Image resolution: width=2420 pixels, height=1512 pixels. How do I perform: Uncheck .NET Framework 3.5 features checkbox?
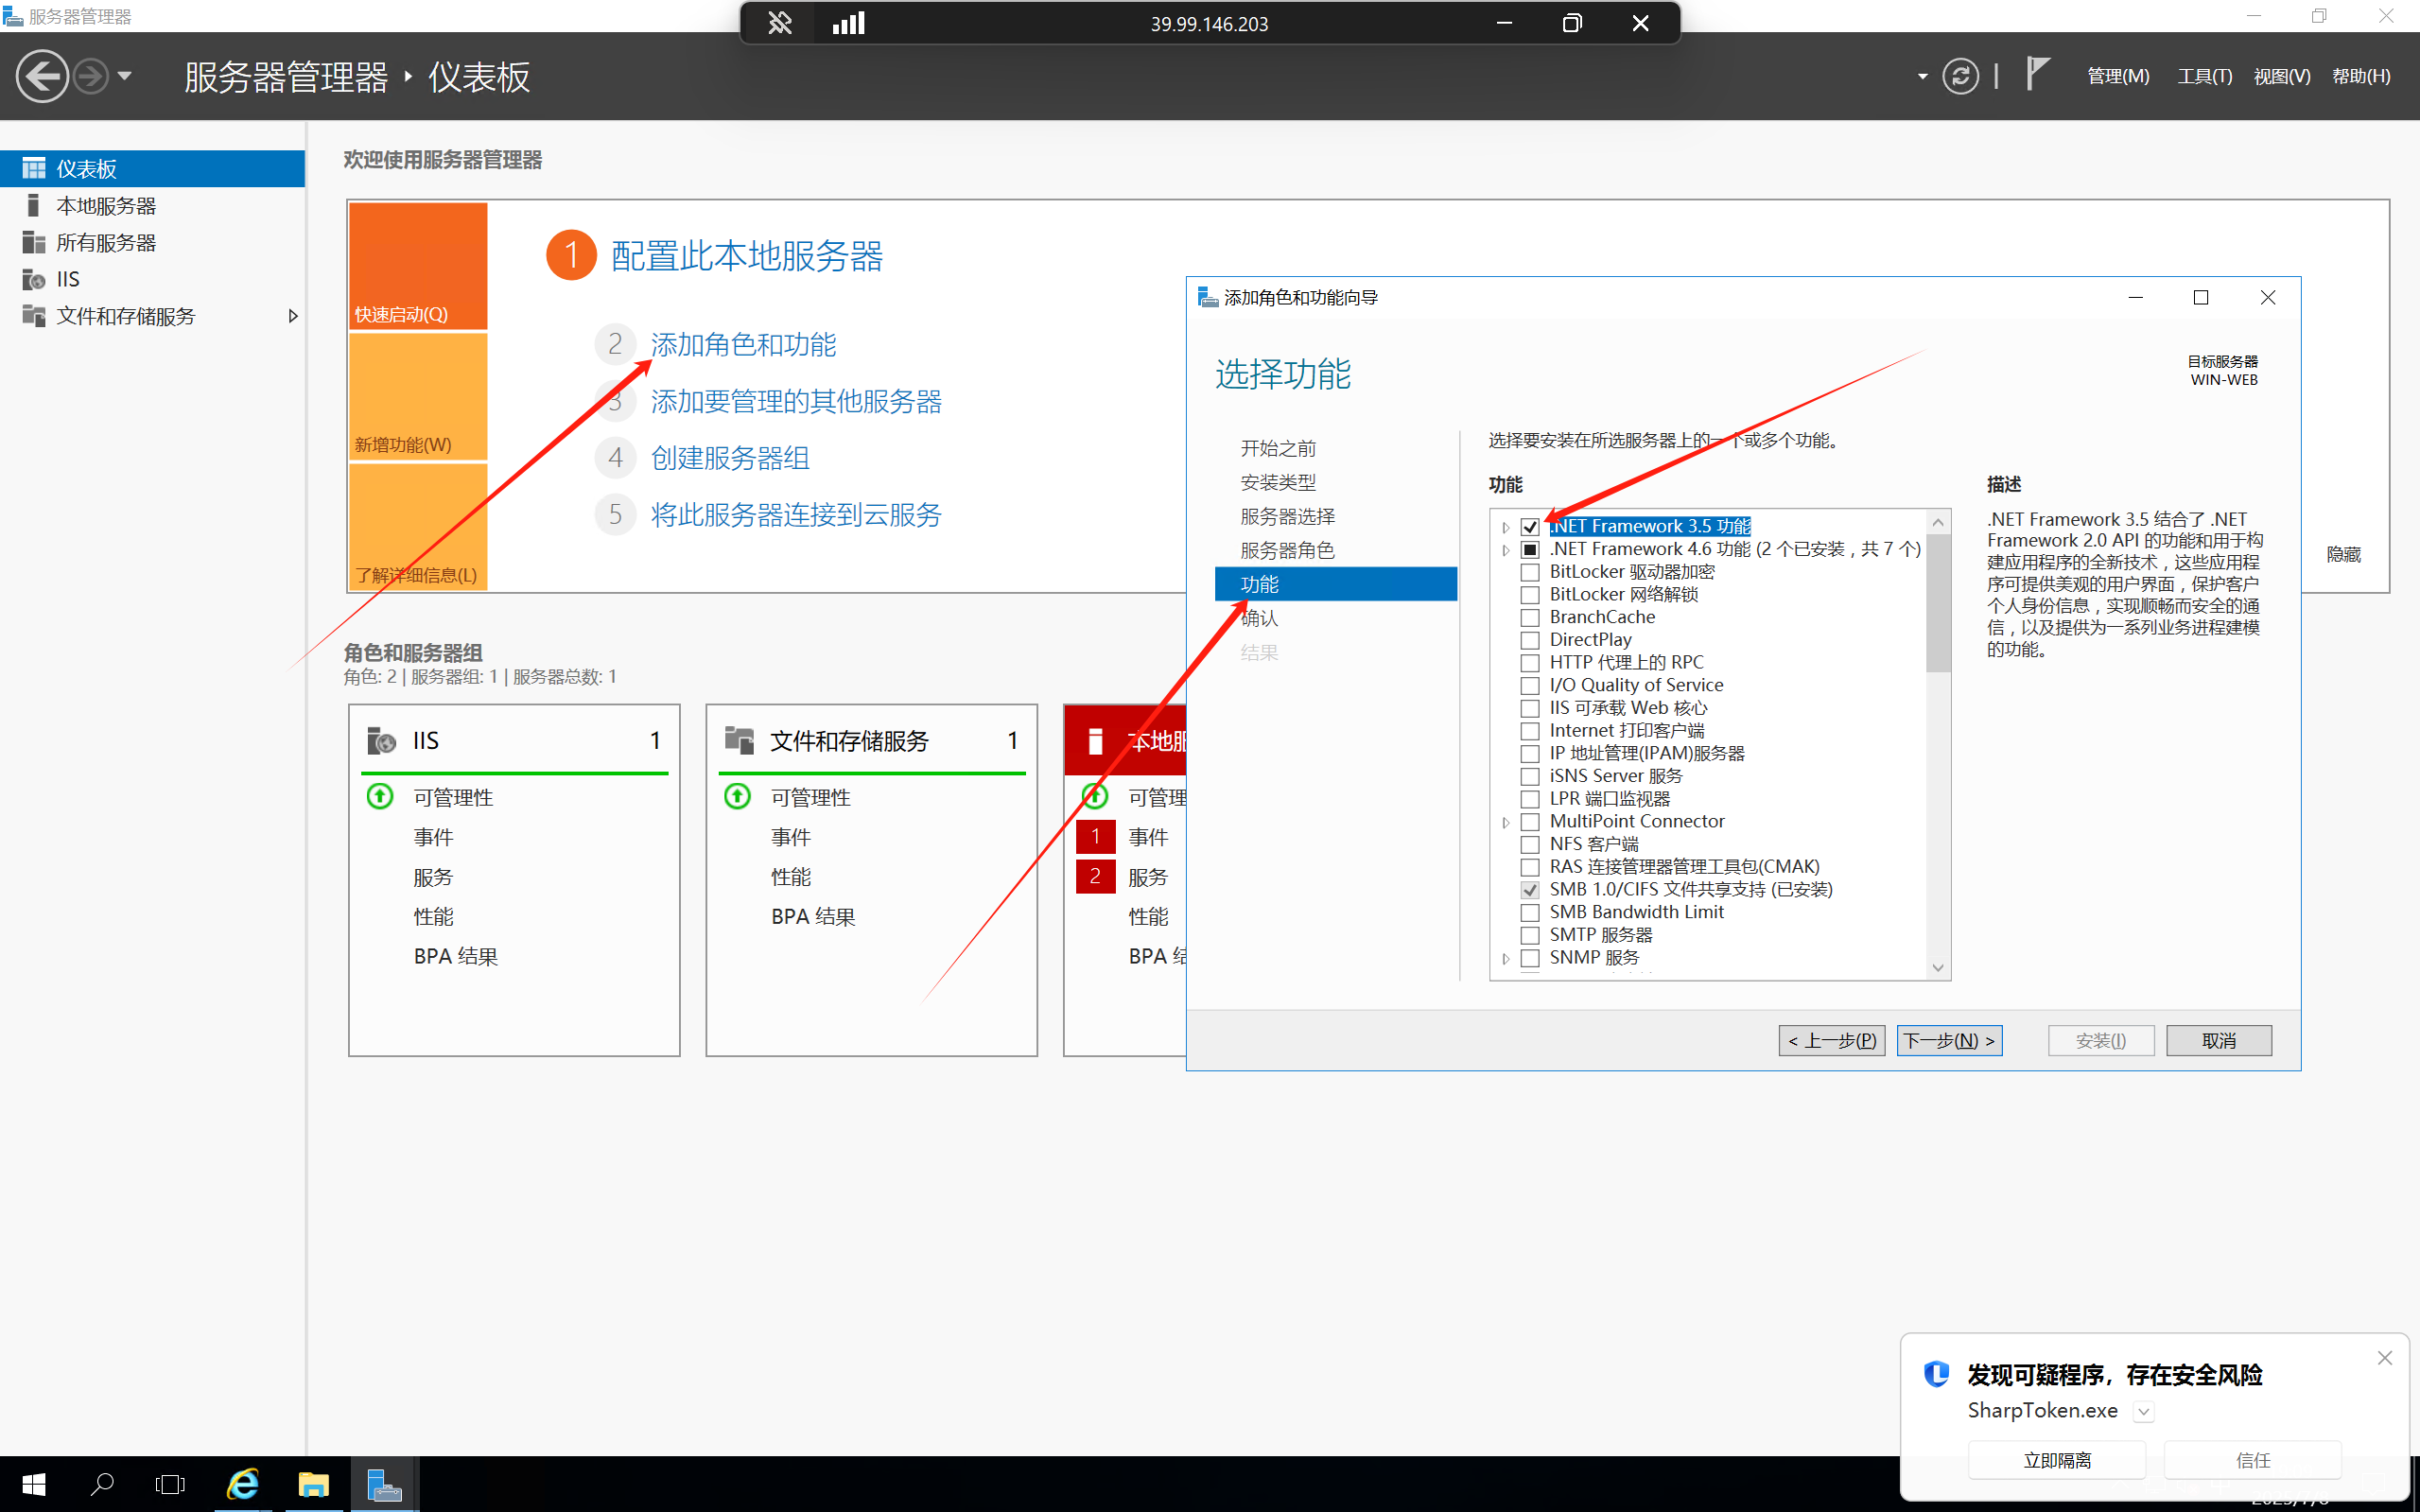(1530, 527)
